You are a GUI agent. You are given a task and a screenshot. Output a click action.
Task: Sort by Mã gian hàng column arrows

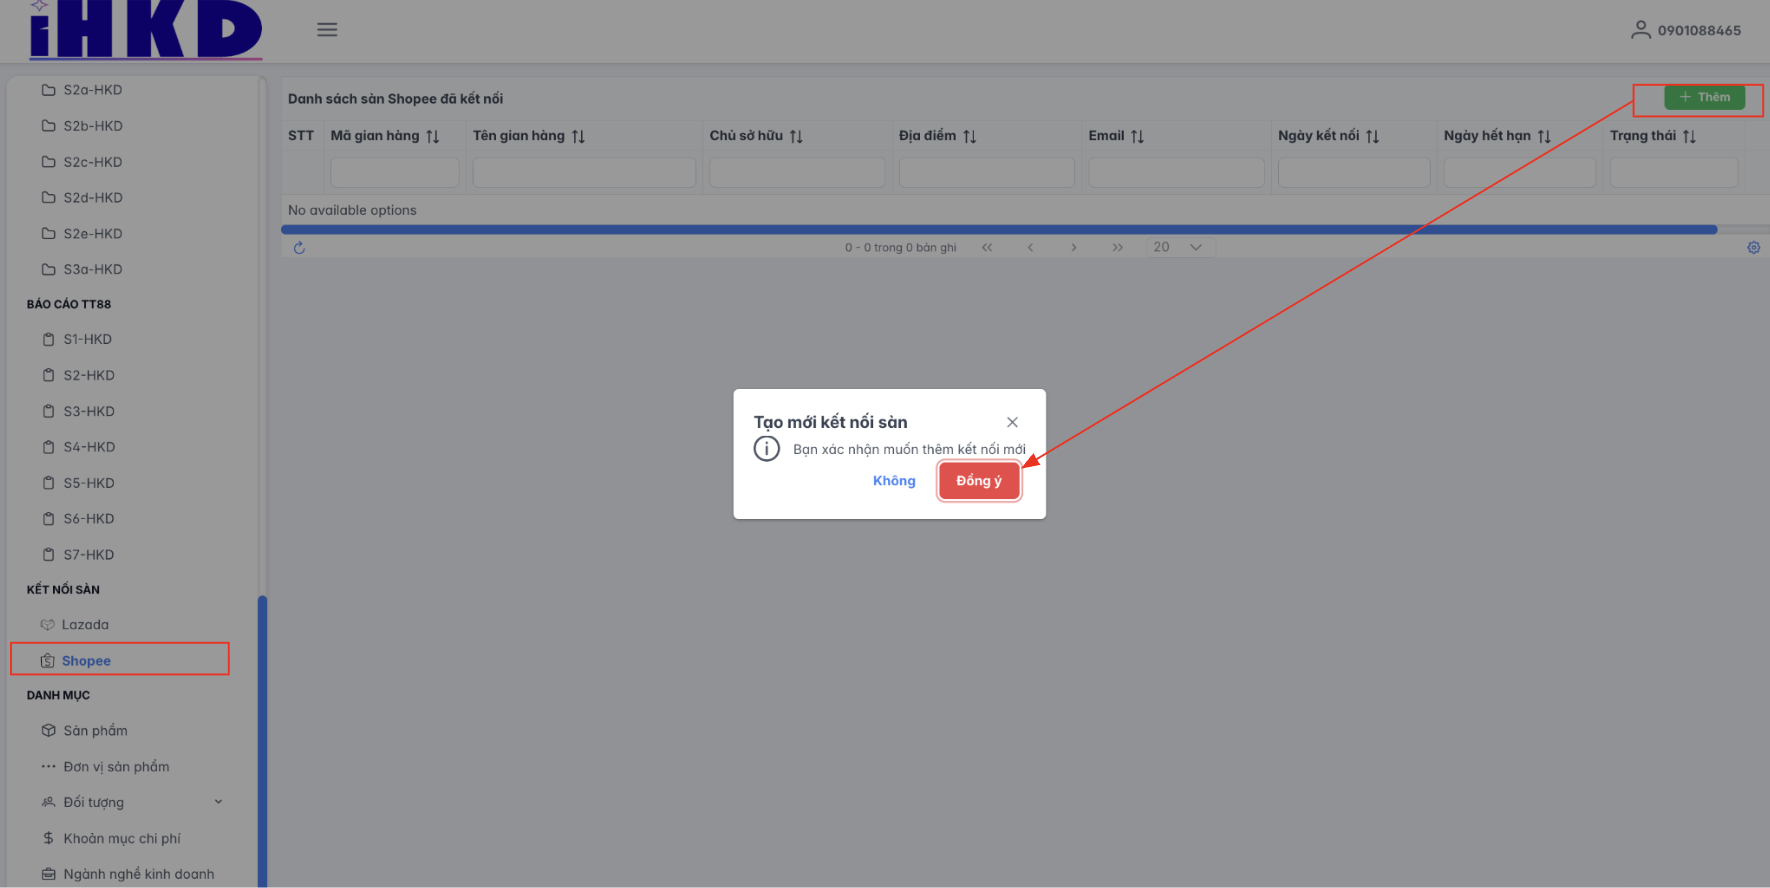click(433, 137)
